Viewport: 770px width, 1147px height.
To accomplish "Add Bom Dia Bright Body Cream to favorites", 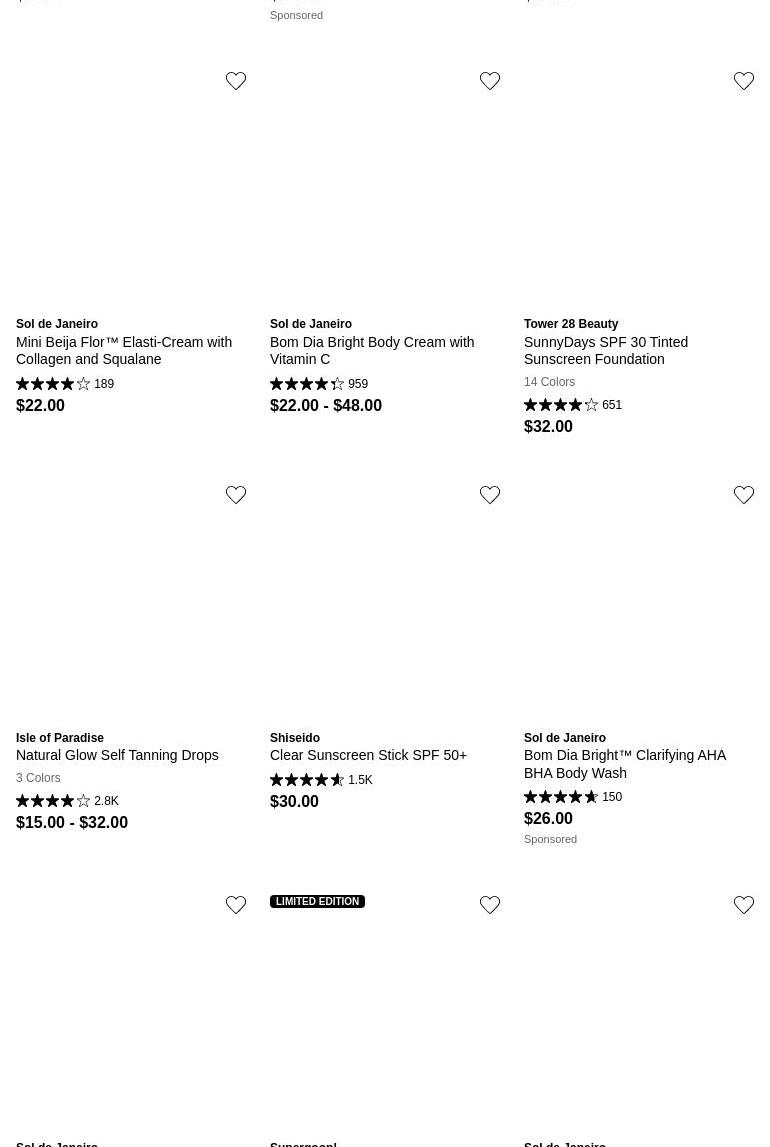I will point(490,81).
